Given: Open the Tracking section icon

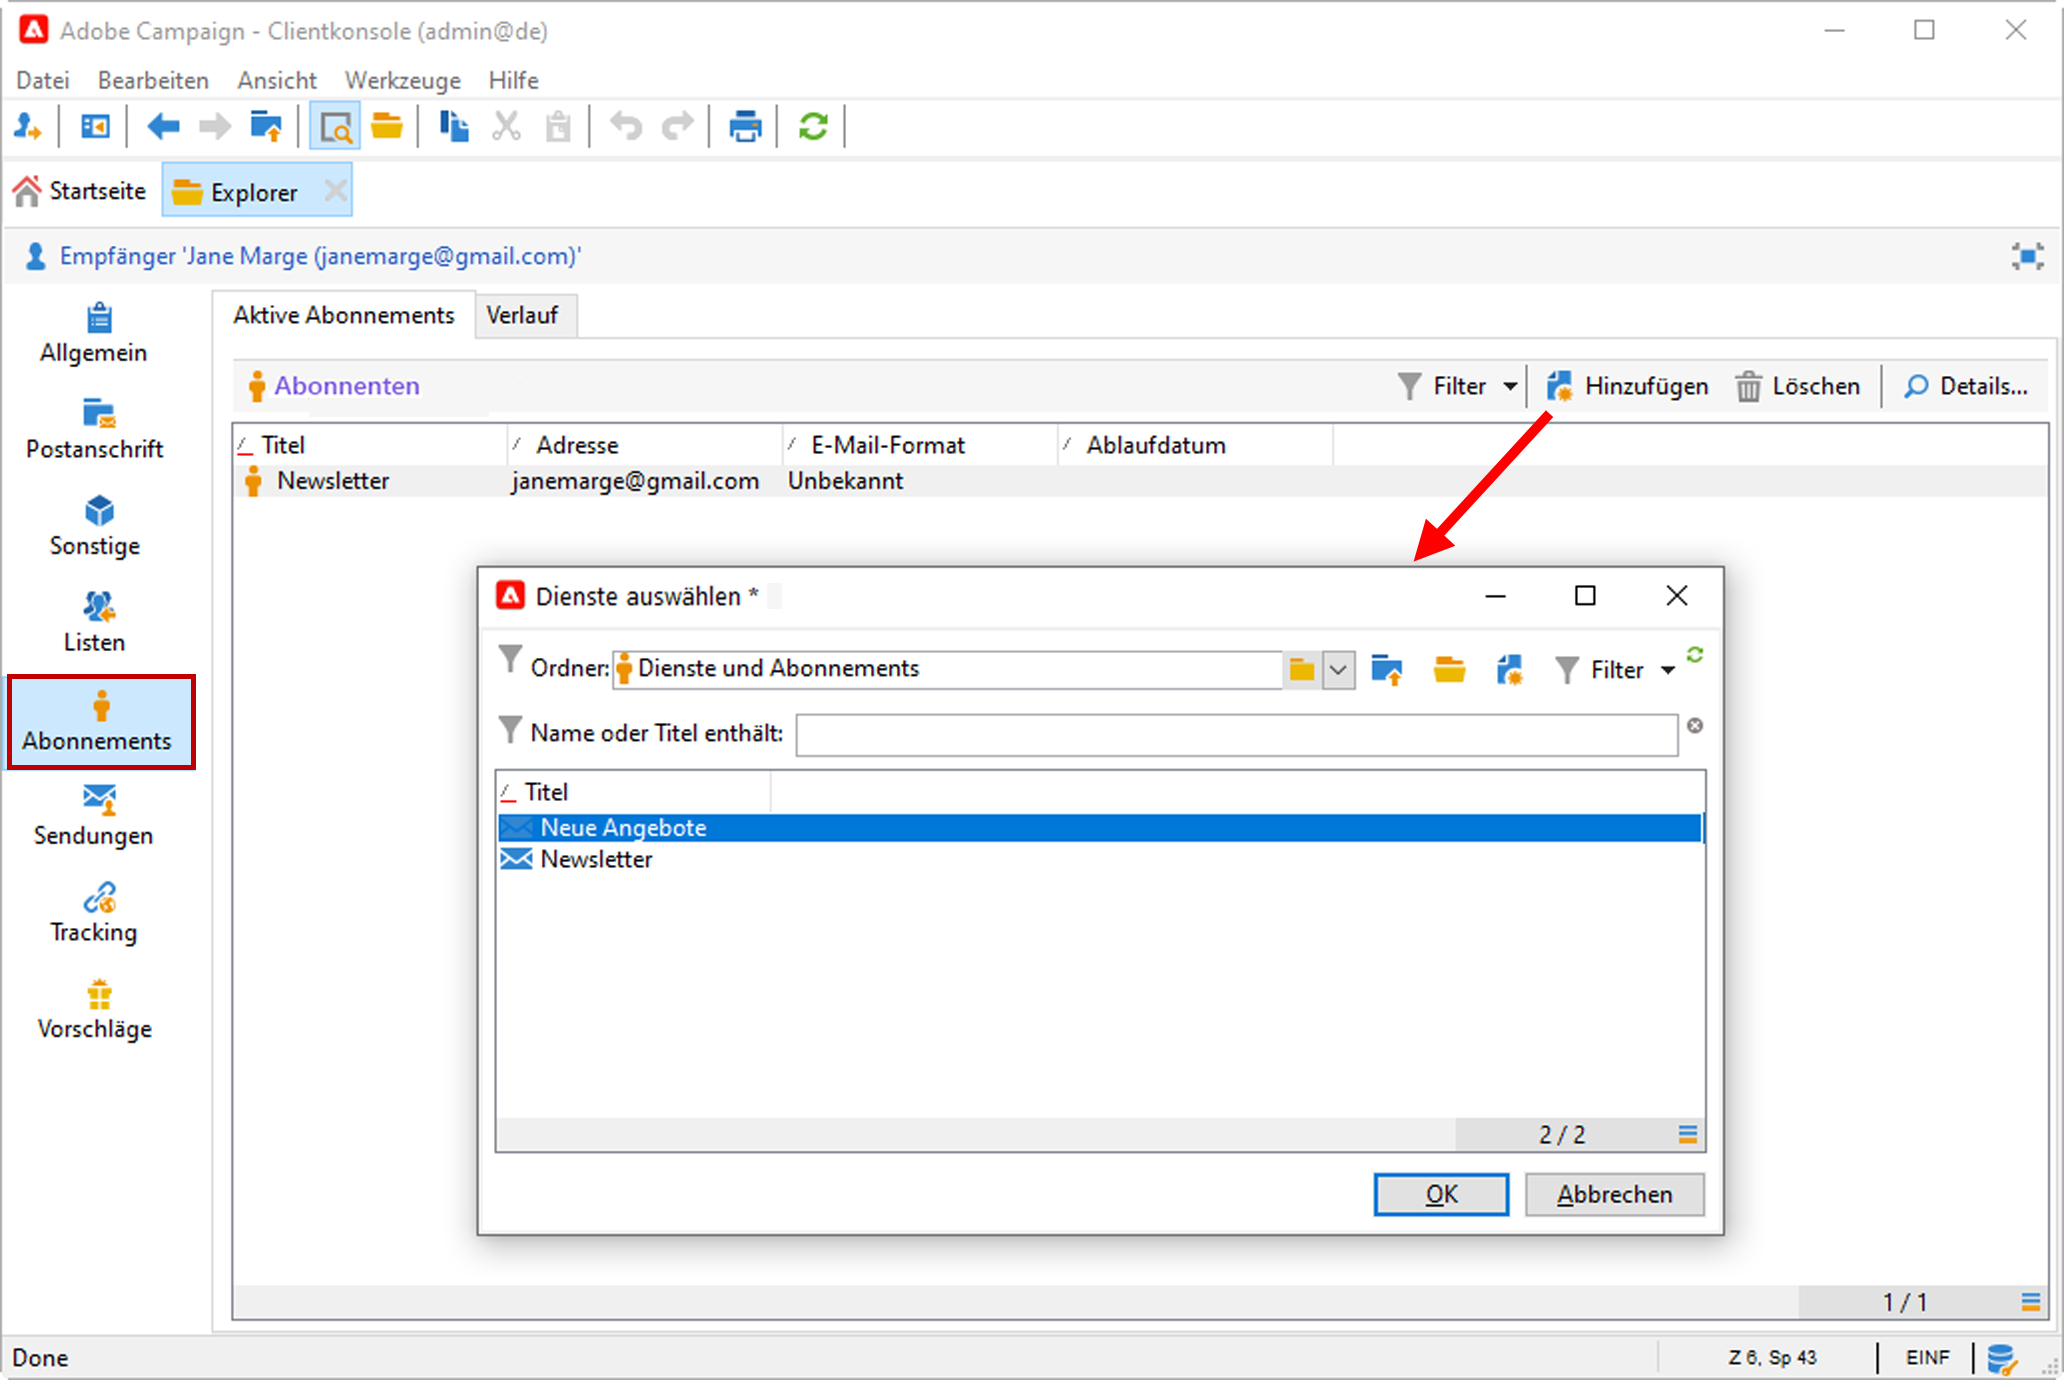Looking at the screenshot, I should (x=98, y=898).
